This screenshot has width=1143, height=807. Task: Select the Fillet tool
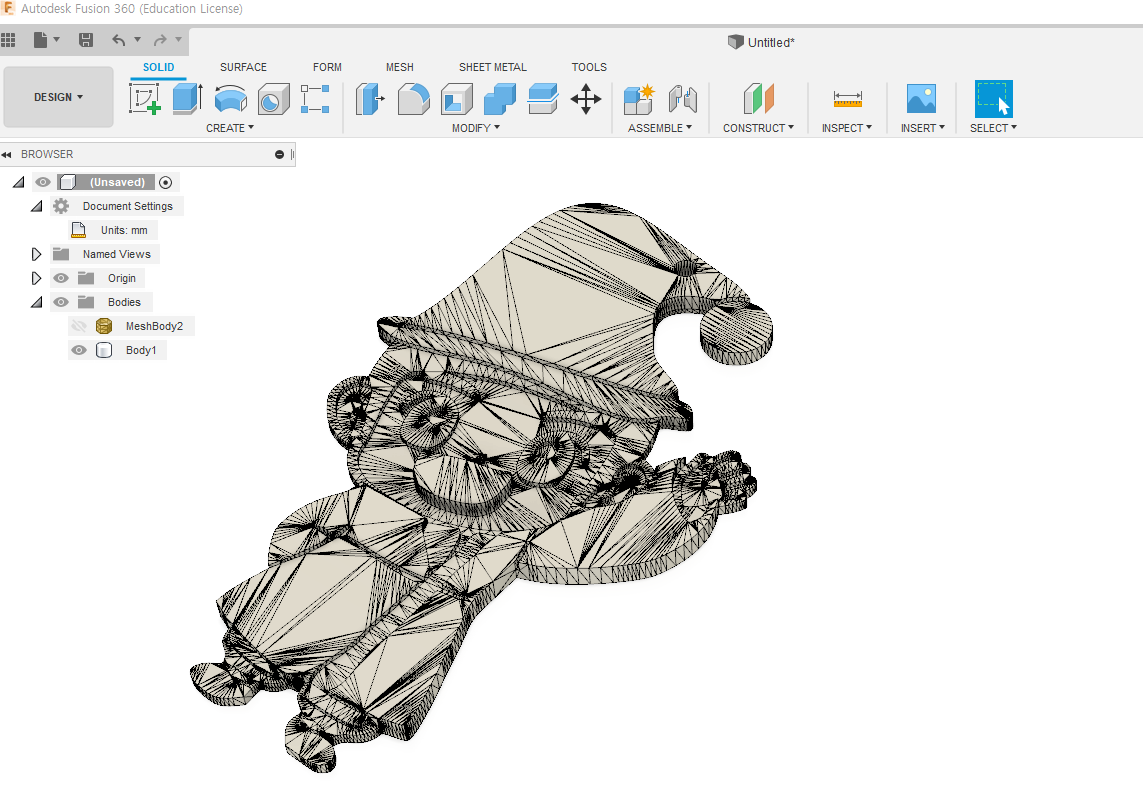click(x=413, y=99)
